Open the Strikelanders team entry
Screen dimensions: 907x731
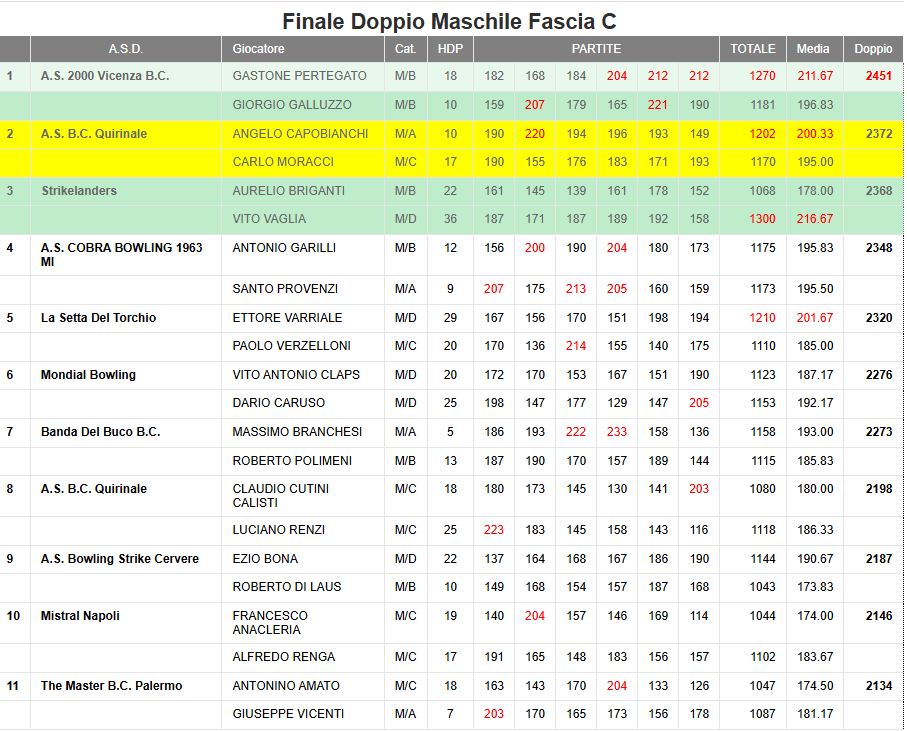(79, 191)
